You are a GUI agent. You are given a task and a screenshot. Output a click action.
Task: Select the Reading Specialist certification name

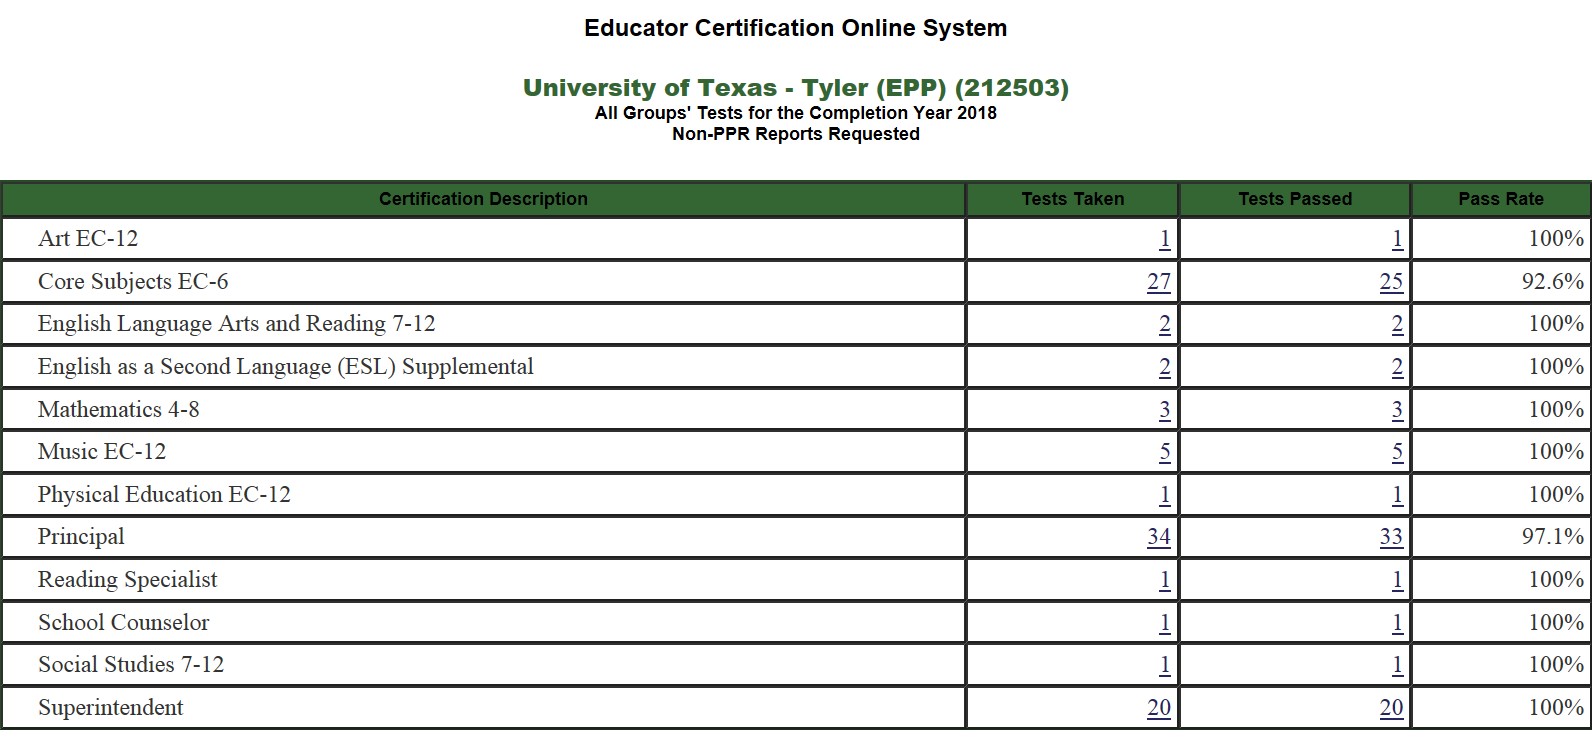(x=128, y=580)
